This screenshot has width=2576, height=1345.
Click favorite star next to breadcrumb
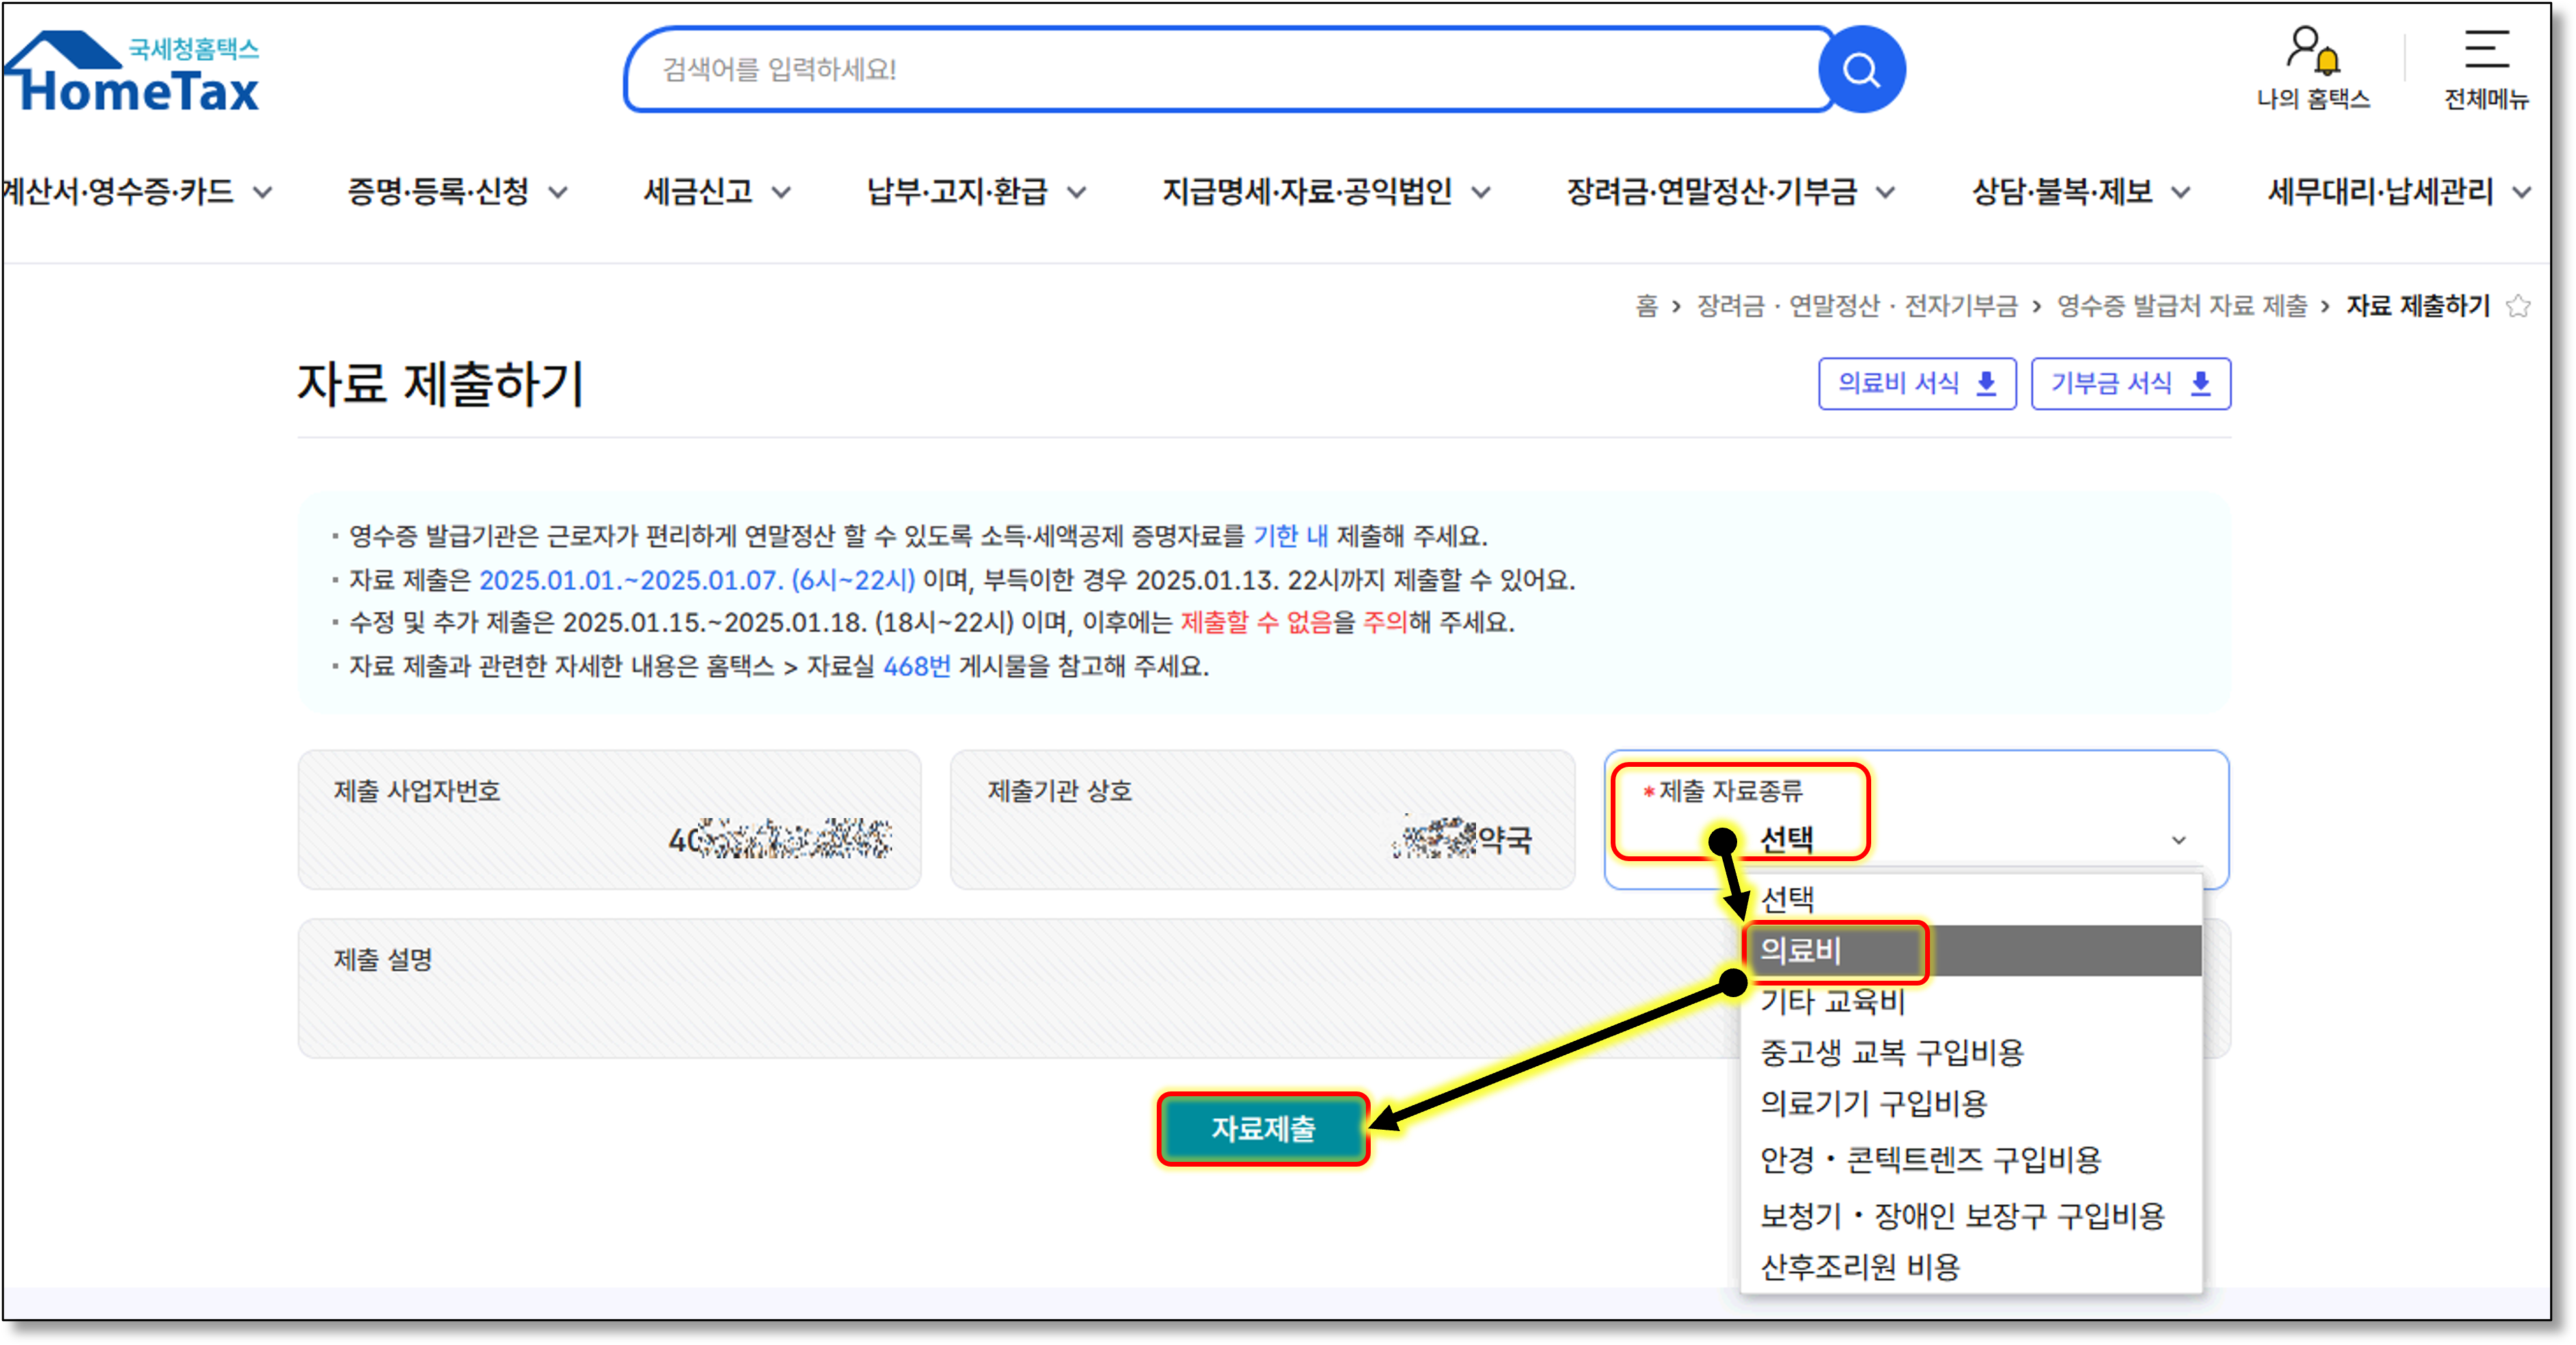tap(2519, 306)
